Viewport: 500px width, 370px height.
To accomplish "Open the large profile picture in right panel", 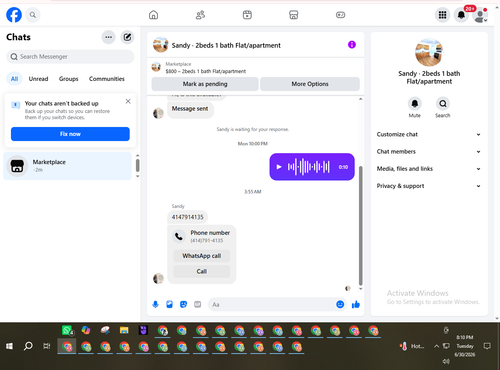I will (x=429, y=52).
